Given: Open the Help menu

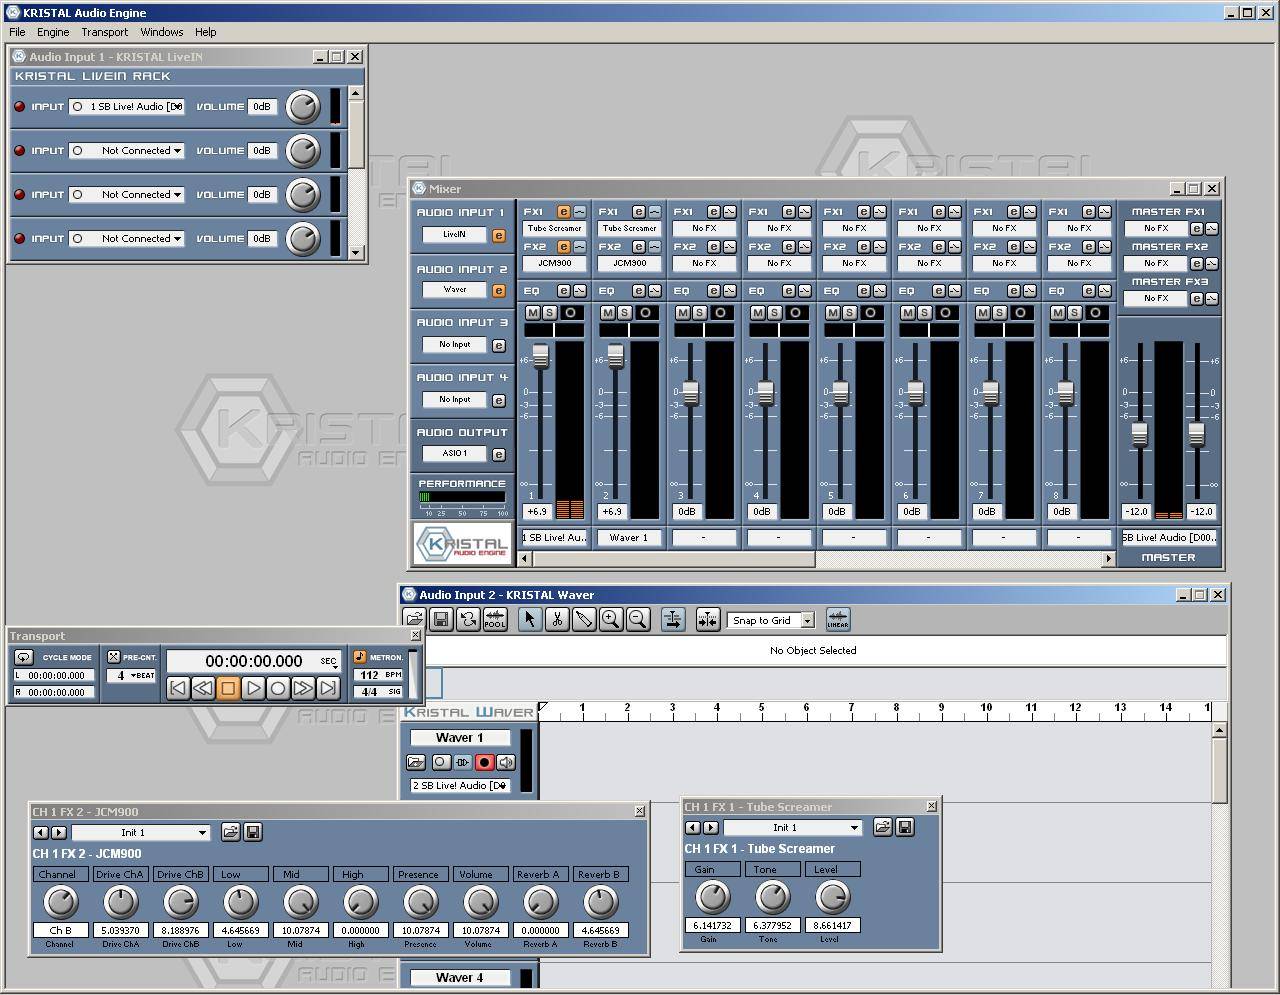Looking at the screenshot, I should coord(205,32).
